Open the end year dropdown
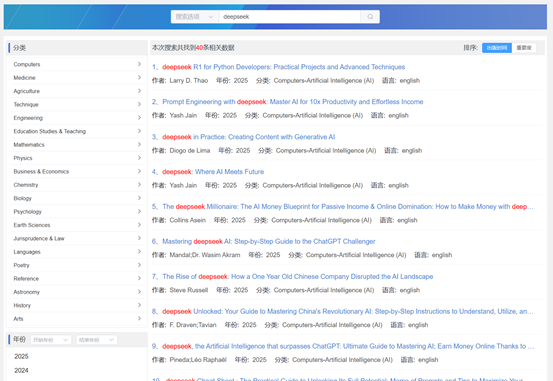 [97, 340]
